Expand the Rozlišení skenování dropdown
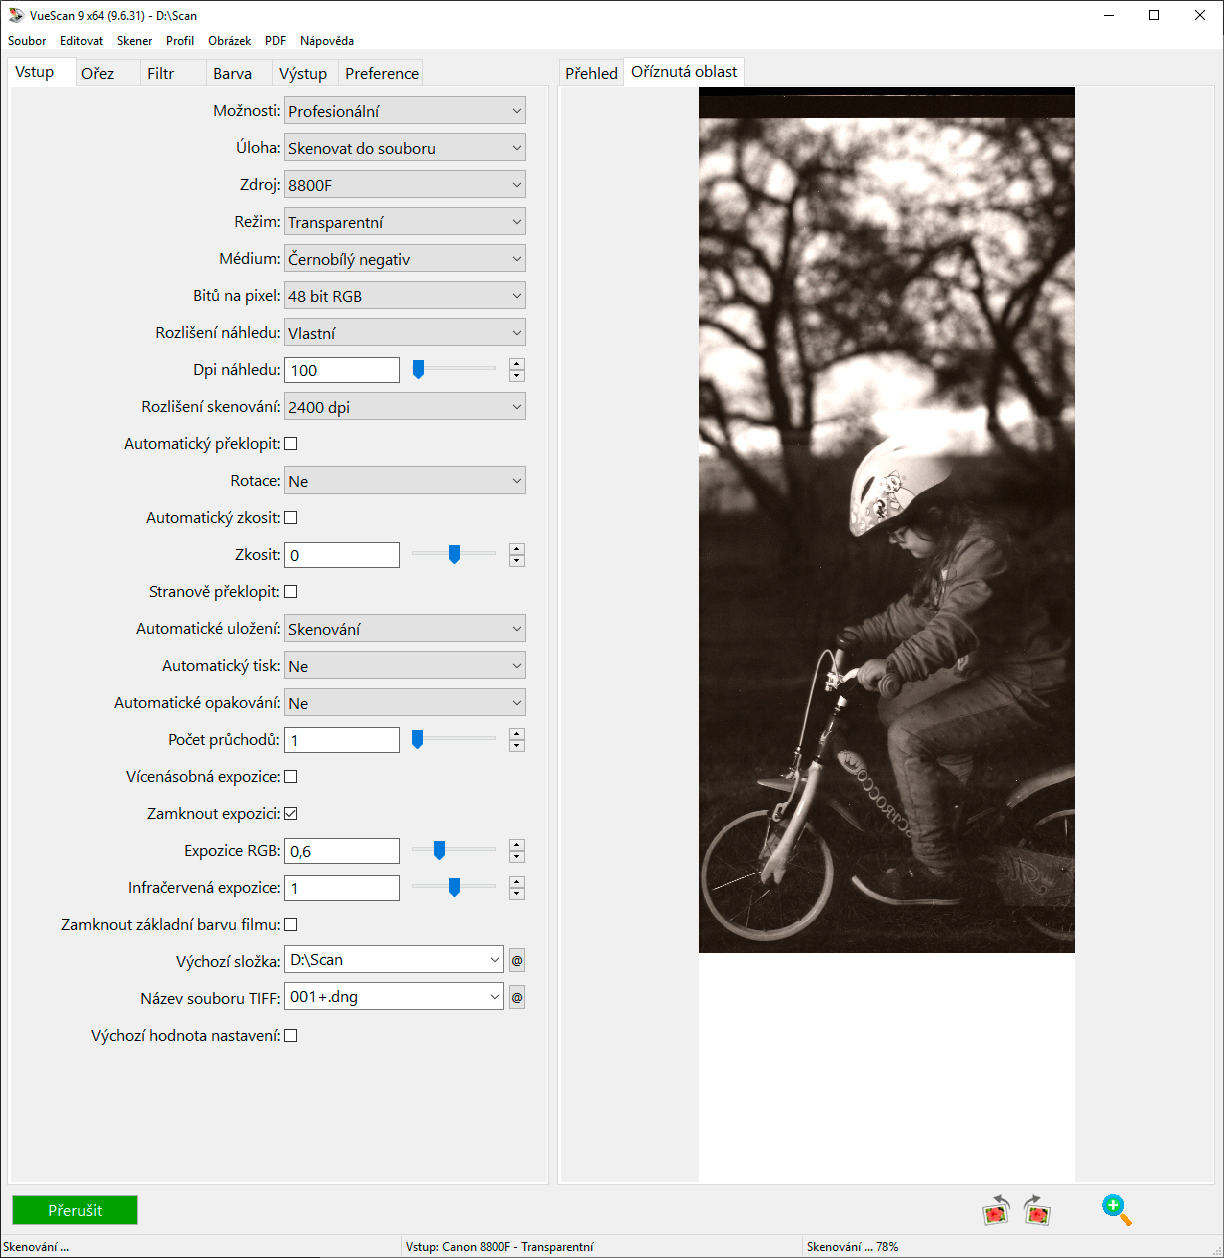The image size is (1224, 1258). click(x=404, y=407)
